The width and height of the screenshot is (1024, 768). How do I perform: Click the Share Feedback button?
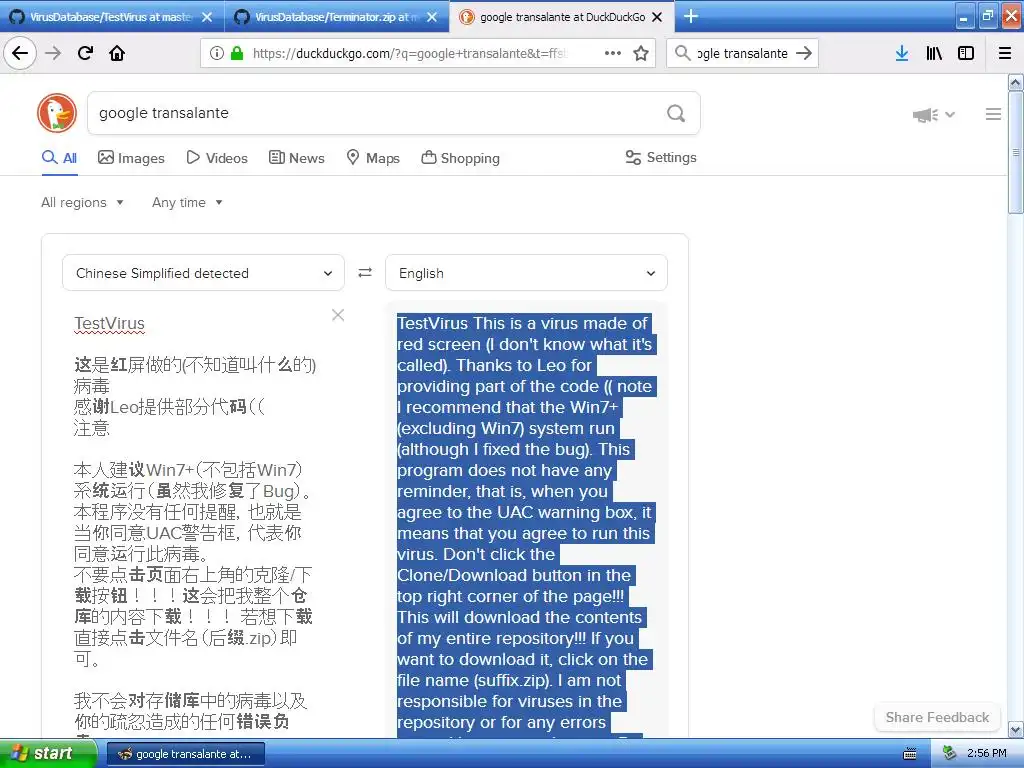click(937, 717)
